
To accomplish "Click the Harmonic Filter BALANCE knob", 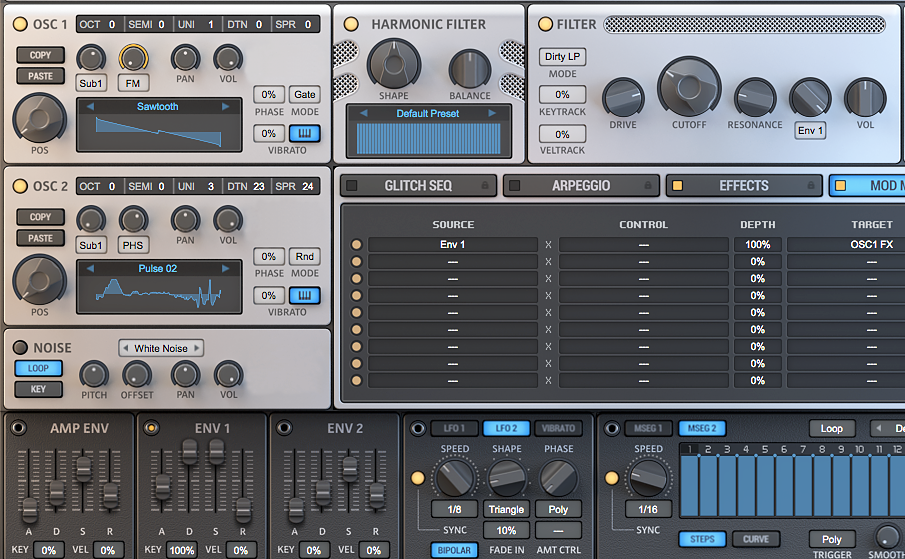I will pyautogui.click(x=470, y=69).
